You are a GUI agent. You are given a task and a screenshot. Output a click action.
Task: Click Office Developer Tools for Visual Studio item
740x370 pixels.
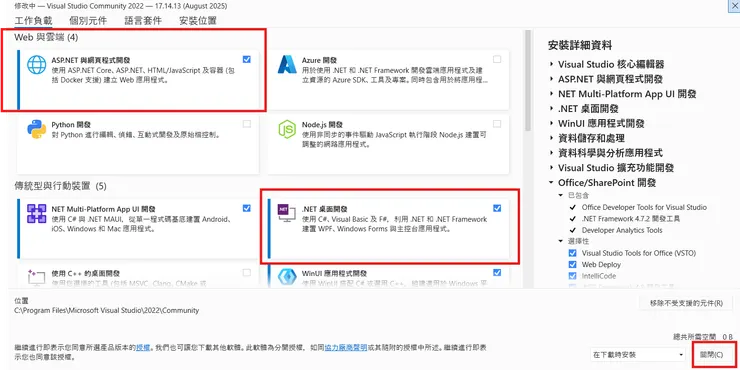point(644,207)
